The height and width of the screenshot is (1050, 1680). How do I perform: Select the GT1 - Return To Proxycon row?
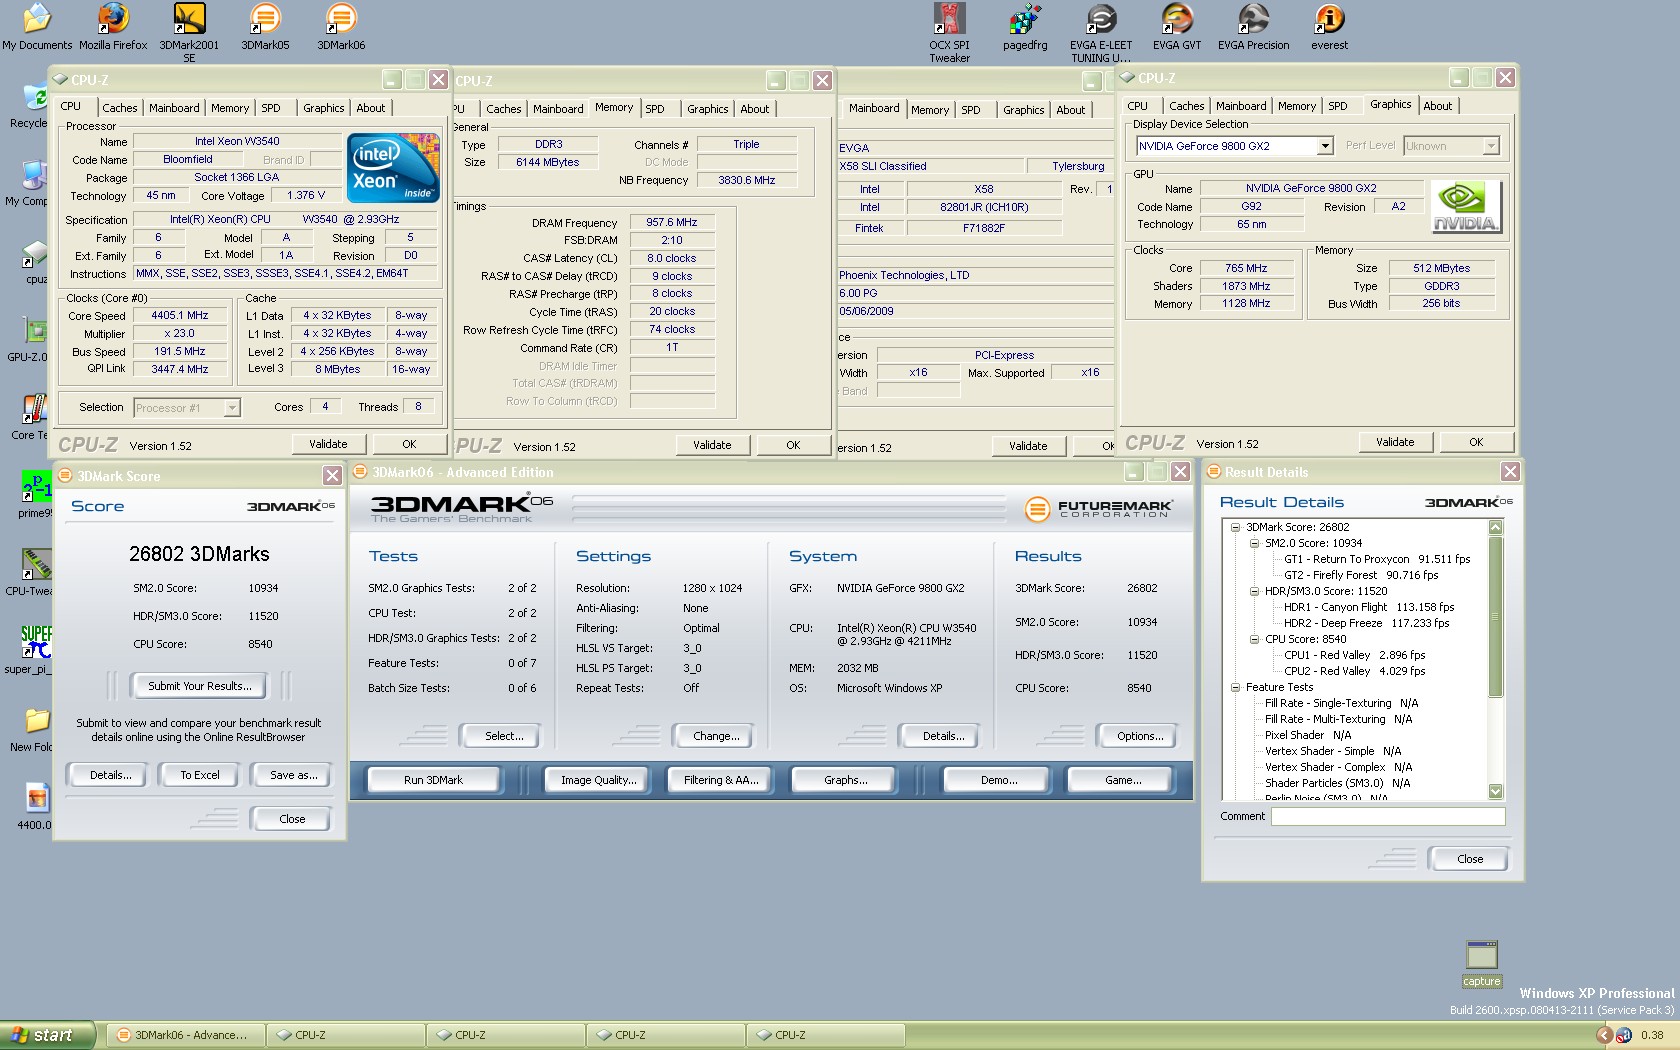[x=1377, y=559]
